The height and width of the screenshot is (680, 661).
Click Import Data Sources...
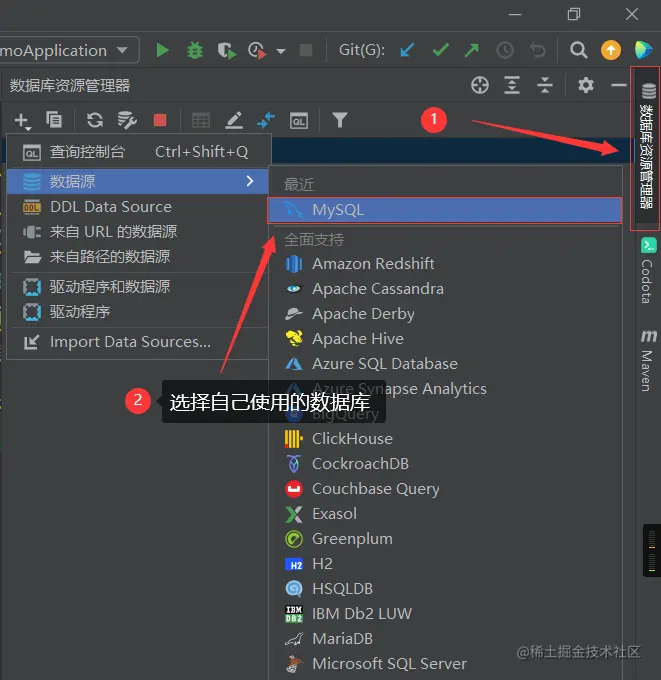click(x=138, y=342)
